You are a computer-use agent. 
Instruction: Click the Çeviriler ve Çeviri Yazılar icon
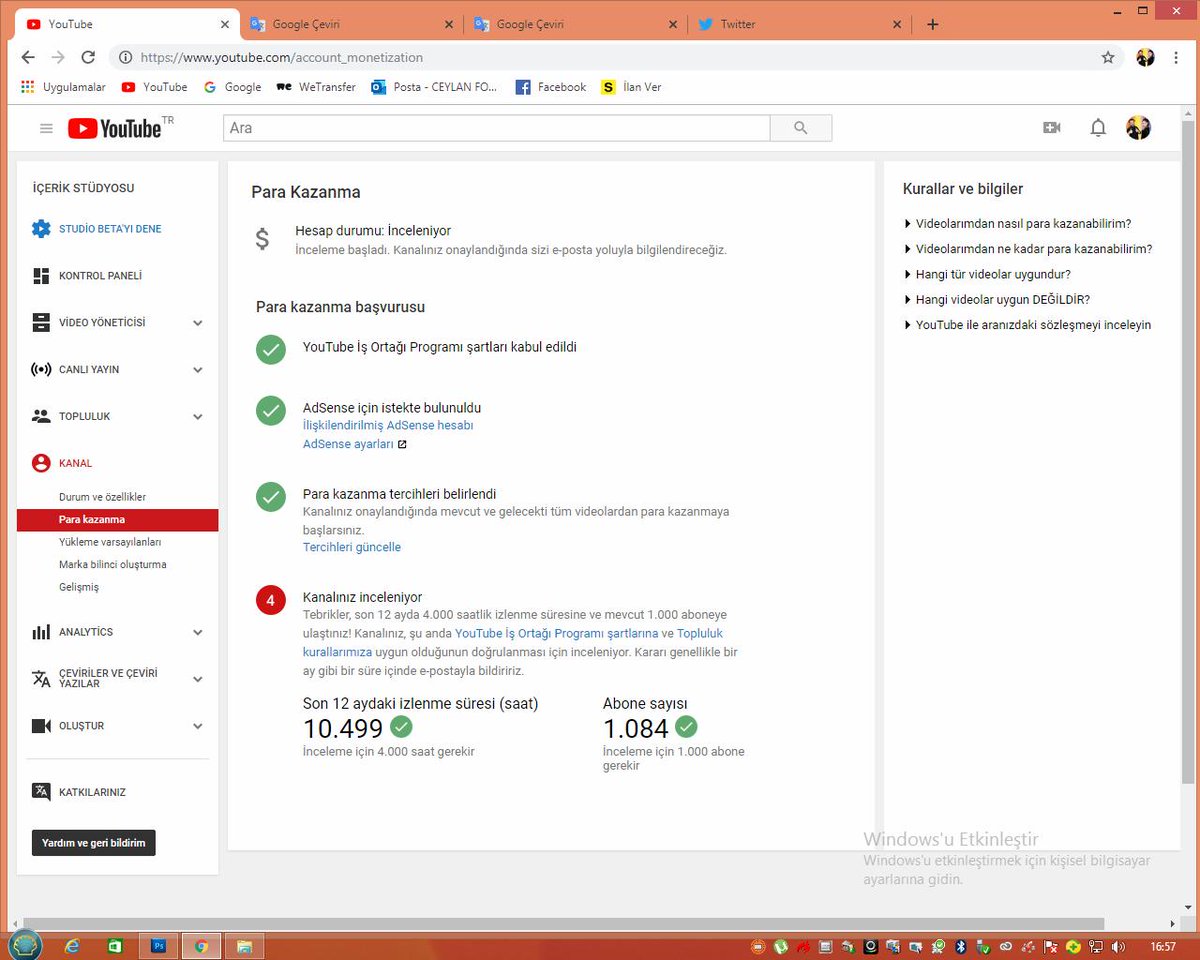41,679
